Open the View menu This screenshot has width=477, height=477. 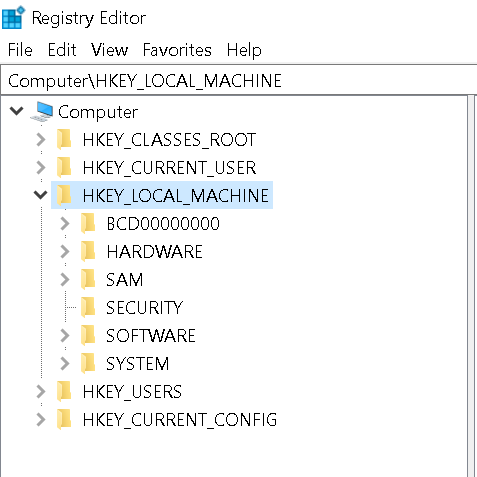pos(109,50)
